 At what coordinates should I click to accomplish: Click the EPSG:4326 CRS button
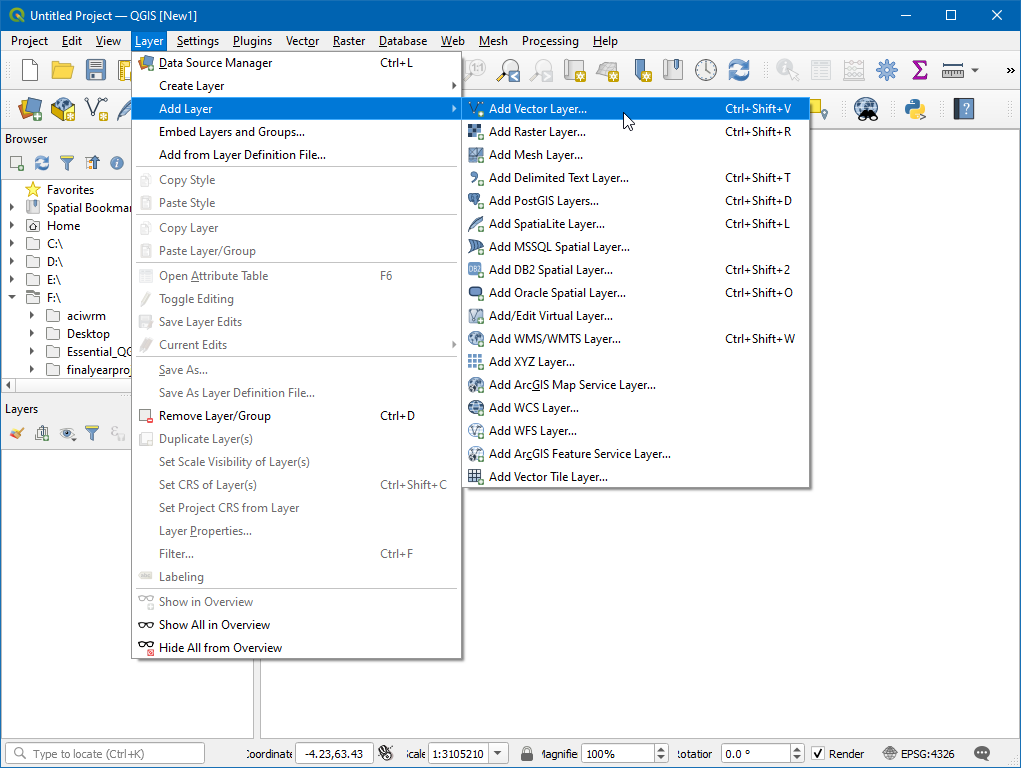coord(919,754)
